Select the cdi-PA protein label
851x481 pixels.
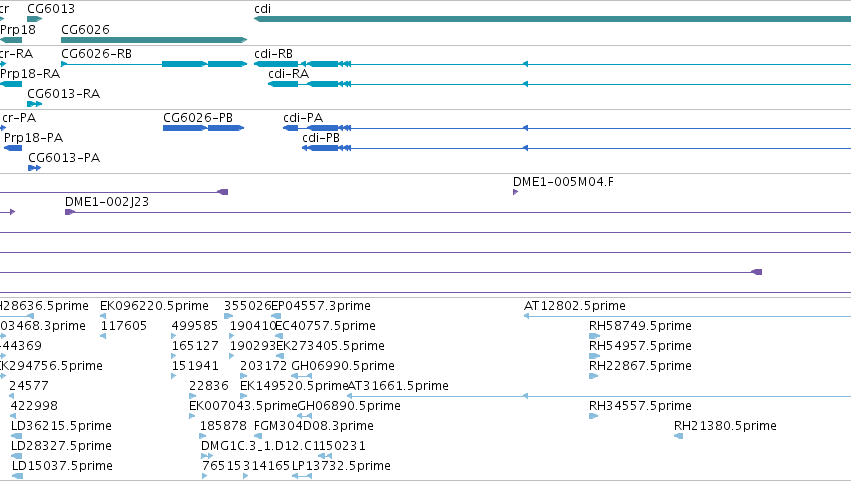[303, 118]
